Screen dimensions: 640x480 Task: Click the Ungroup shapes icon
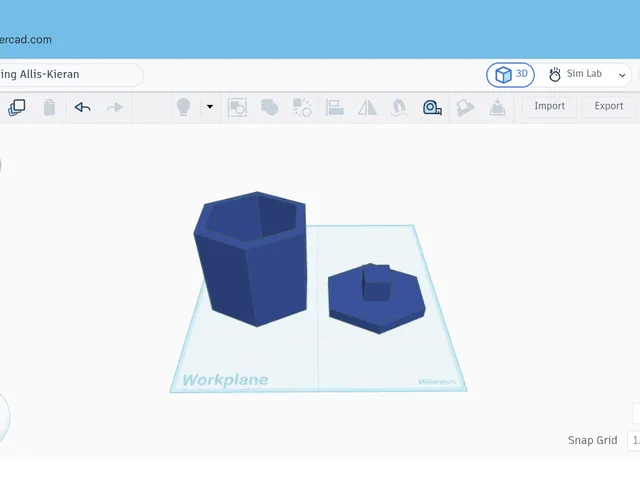pyautogui.click(x=302, y=107)
